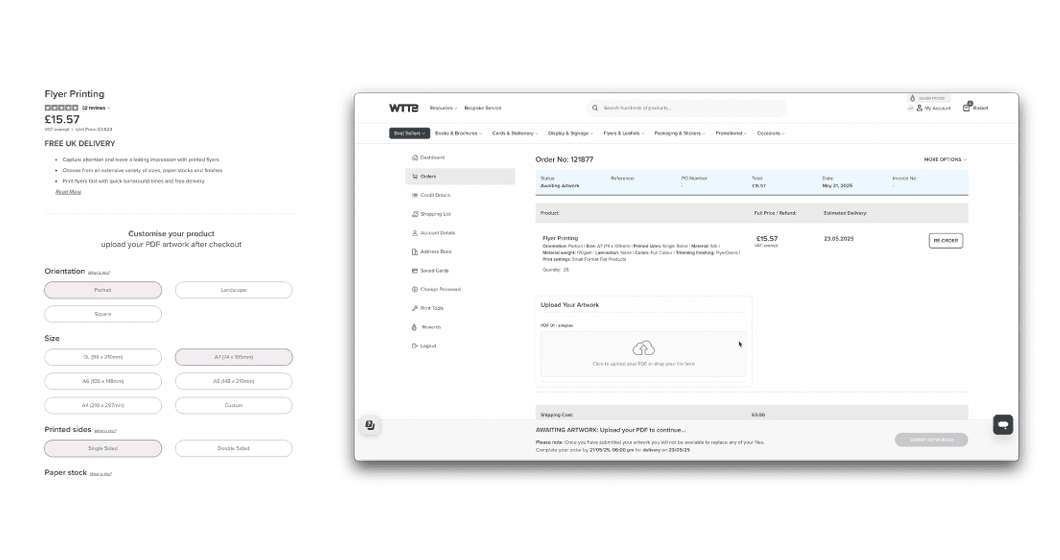1060x560 pixels.
Task: Expand the Best Sellers dropdown
Action: point(410,133)
